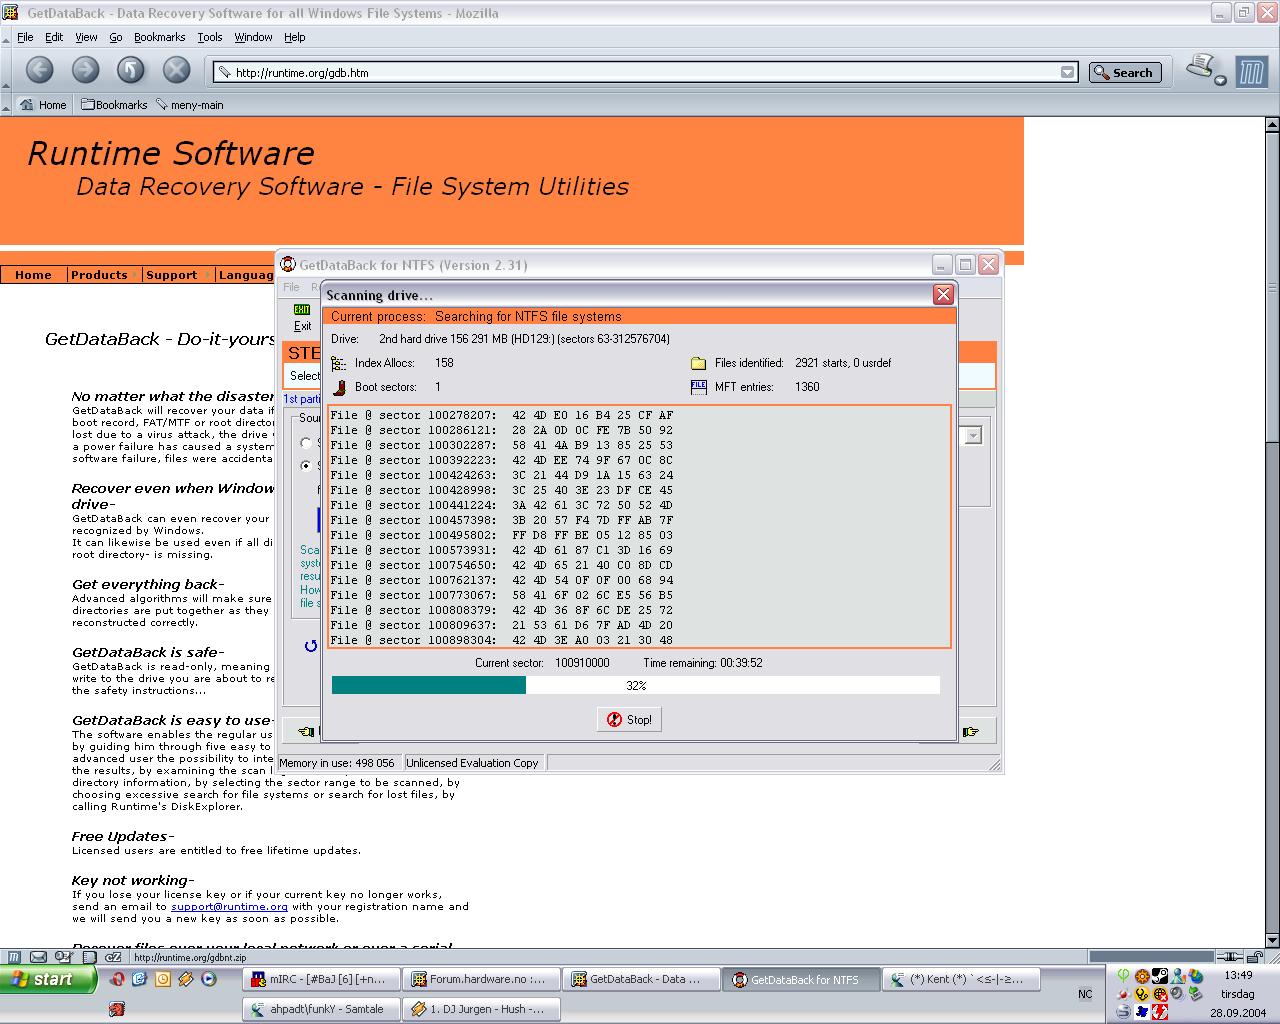The height and width of the screenshot is (1024, 1280).
Task: Open the Help menu in Mozilla
Action: 294,37
